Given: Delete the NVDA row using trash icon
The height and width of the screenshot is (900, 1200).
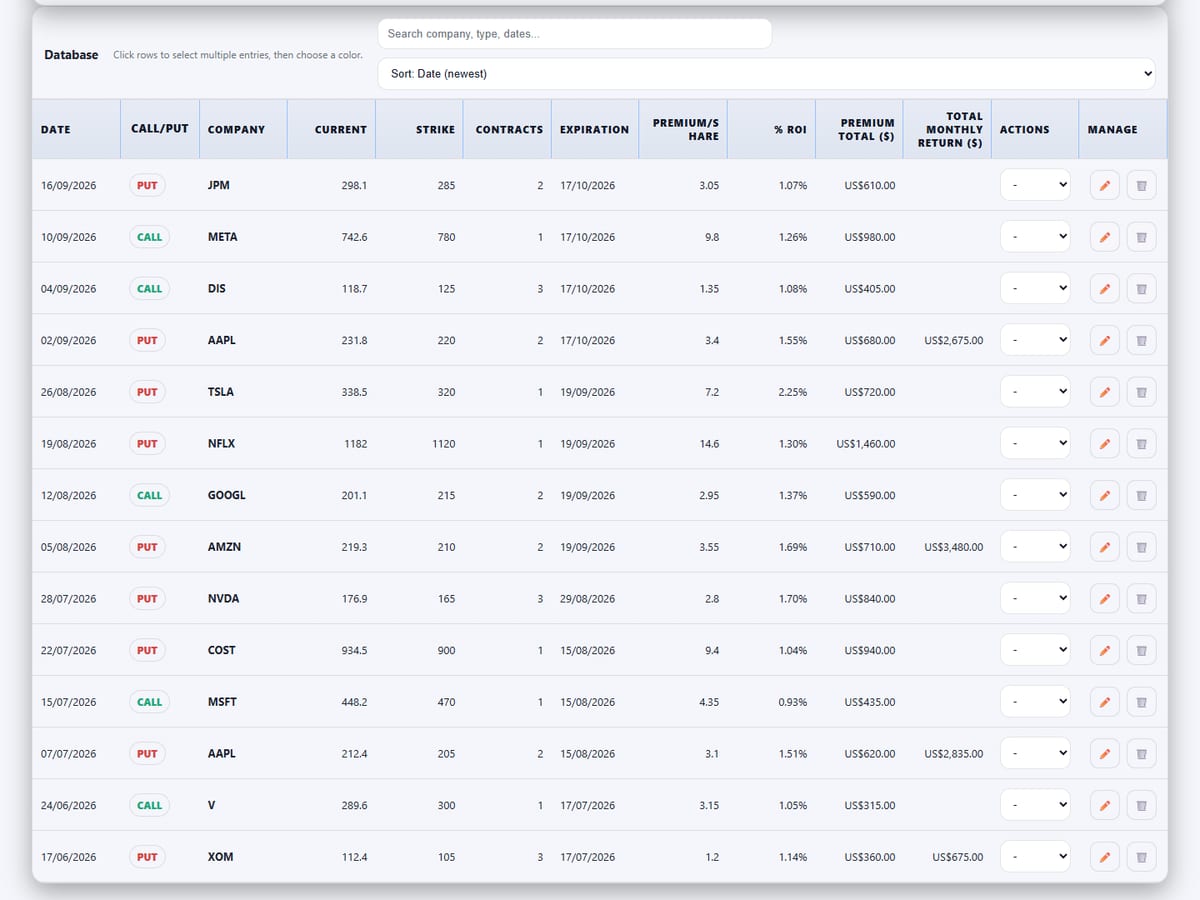Looking at the screenshot, I should (1141, 599).
